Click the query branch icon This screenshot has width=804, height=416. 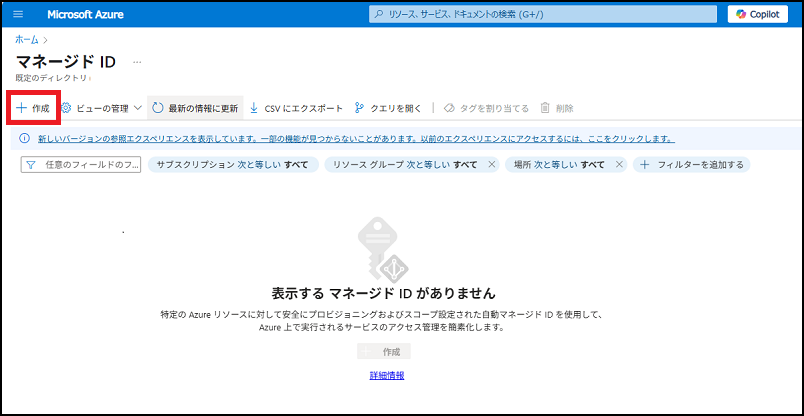359,108
